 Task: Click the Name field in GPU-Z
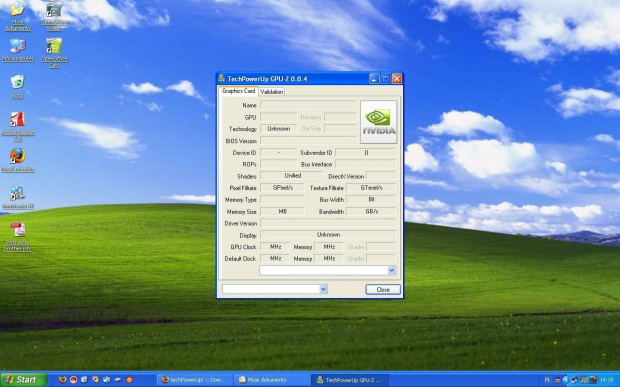pos(308,105)
